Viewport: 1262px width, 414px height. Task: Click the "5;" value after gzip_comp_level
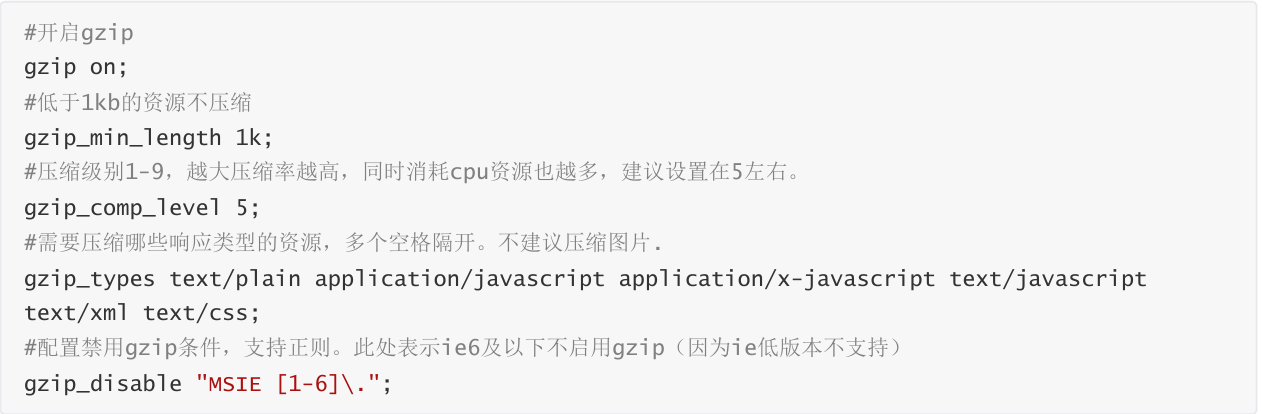[247, 208]
